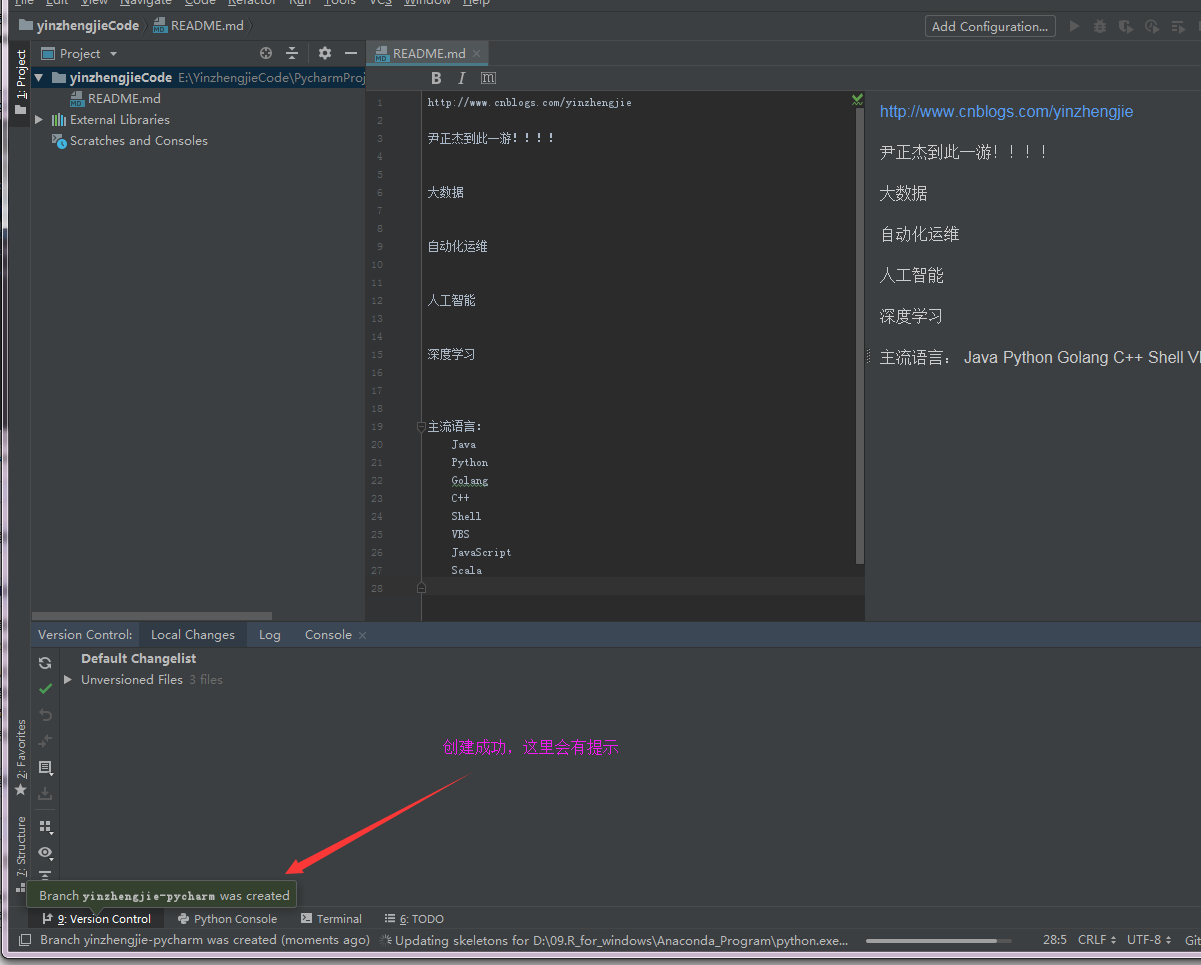1201x965 pixels.
Task: Toggle the tool window bars status icon
Action: tap(25, 940)
